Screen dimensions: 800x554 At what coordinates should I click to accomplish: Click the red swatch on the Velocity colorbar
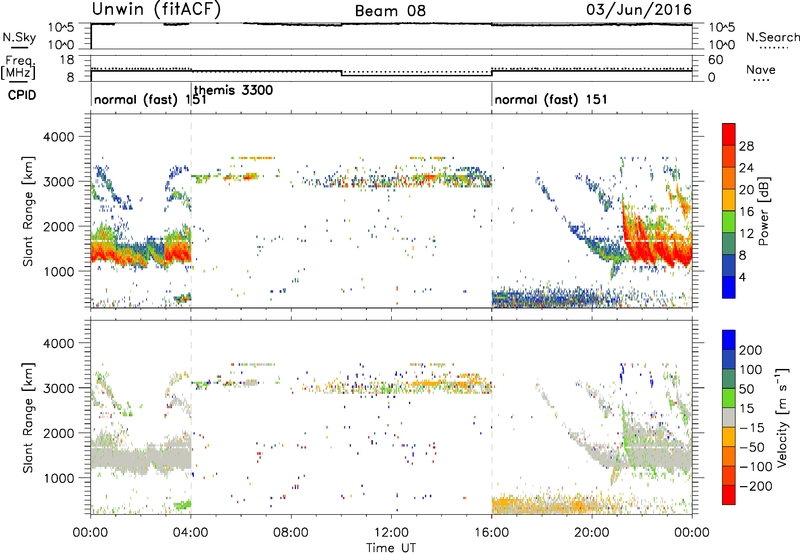click(x=729, y=495)
